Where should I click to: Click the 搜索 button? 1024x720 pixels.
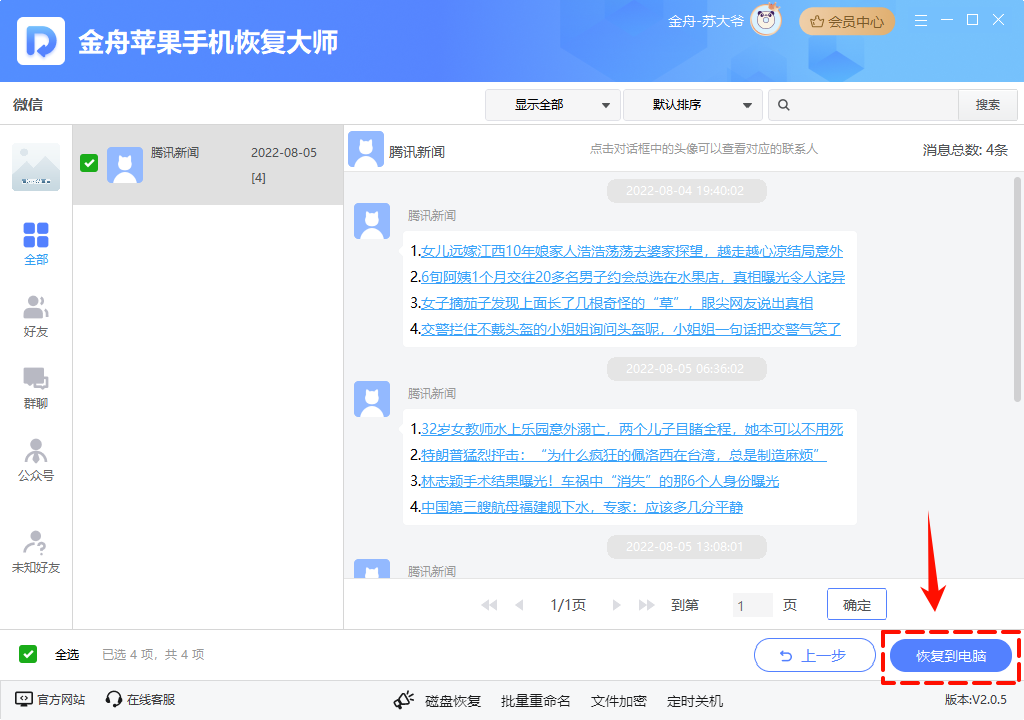[987, 105]
